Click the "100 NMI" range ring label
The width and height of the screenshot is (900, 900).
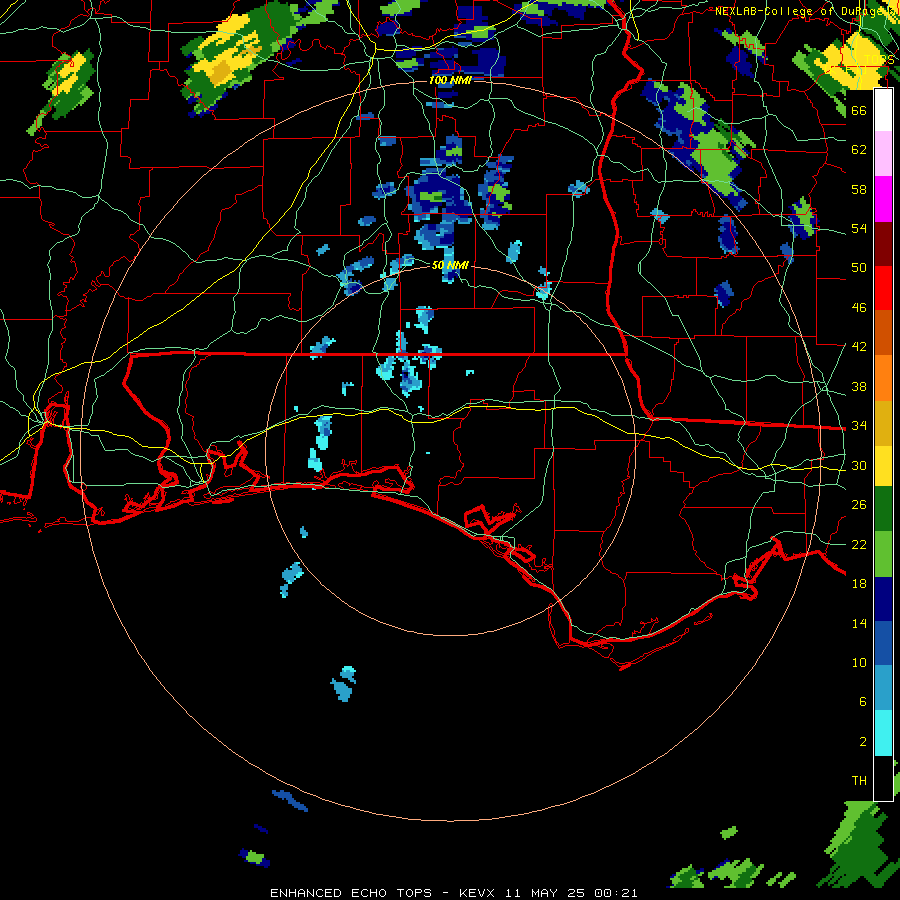point(450,80)
